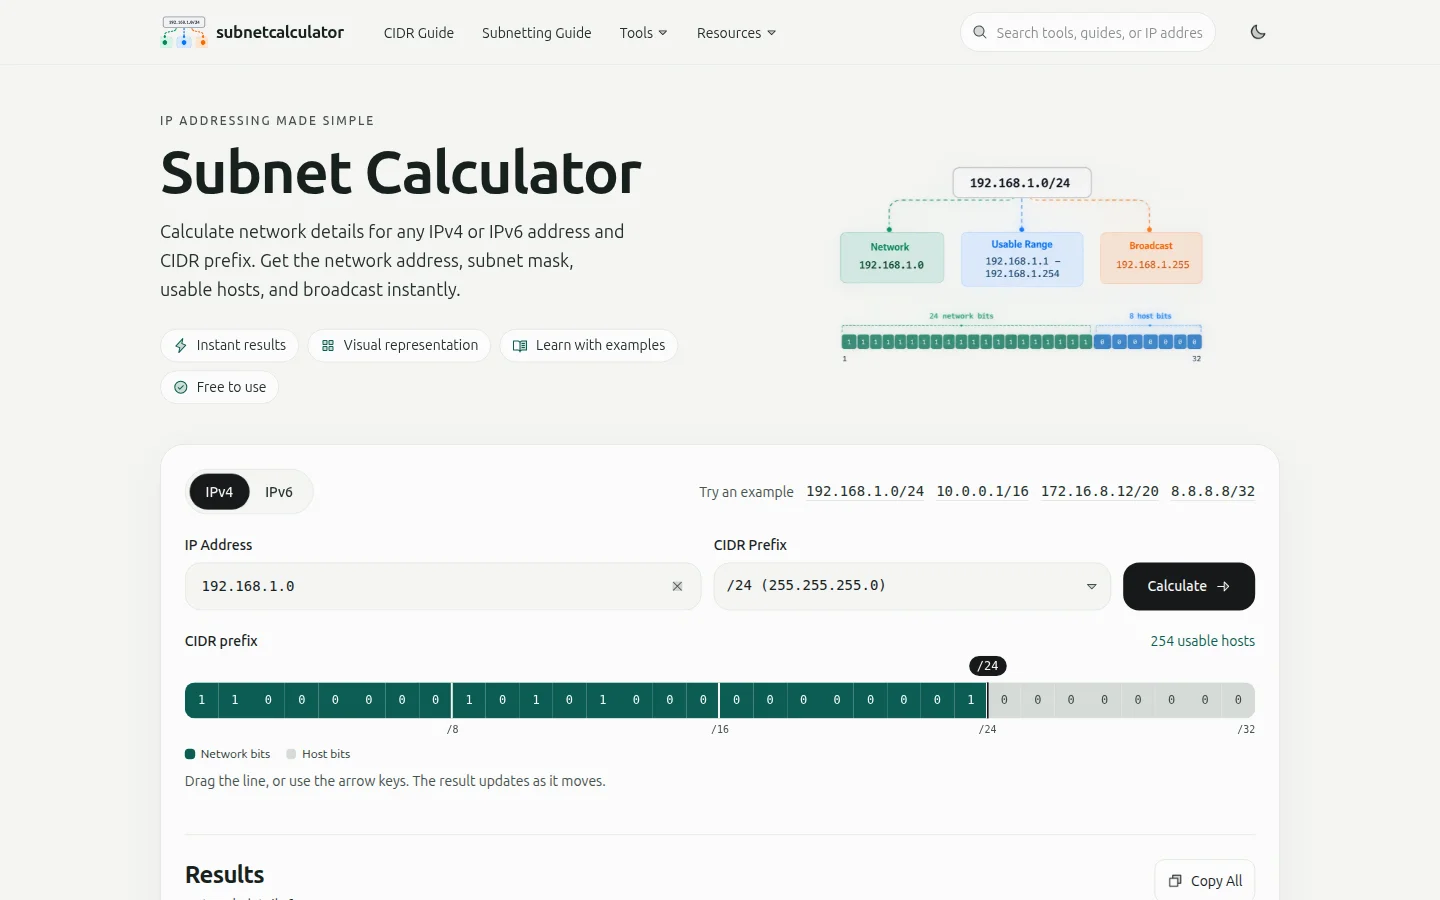Focus the IP Address input field
1440x900 pixels.
coord(443,586)
